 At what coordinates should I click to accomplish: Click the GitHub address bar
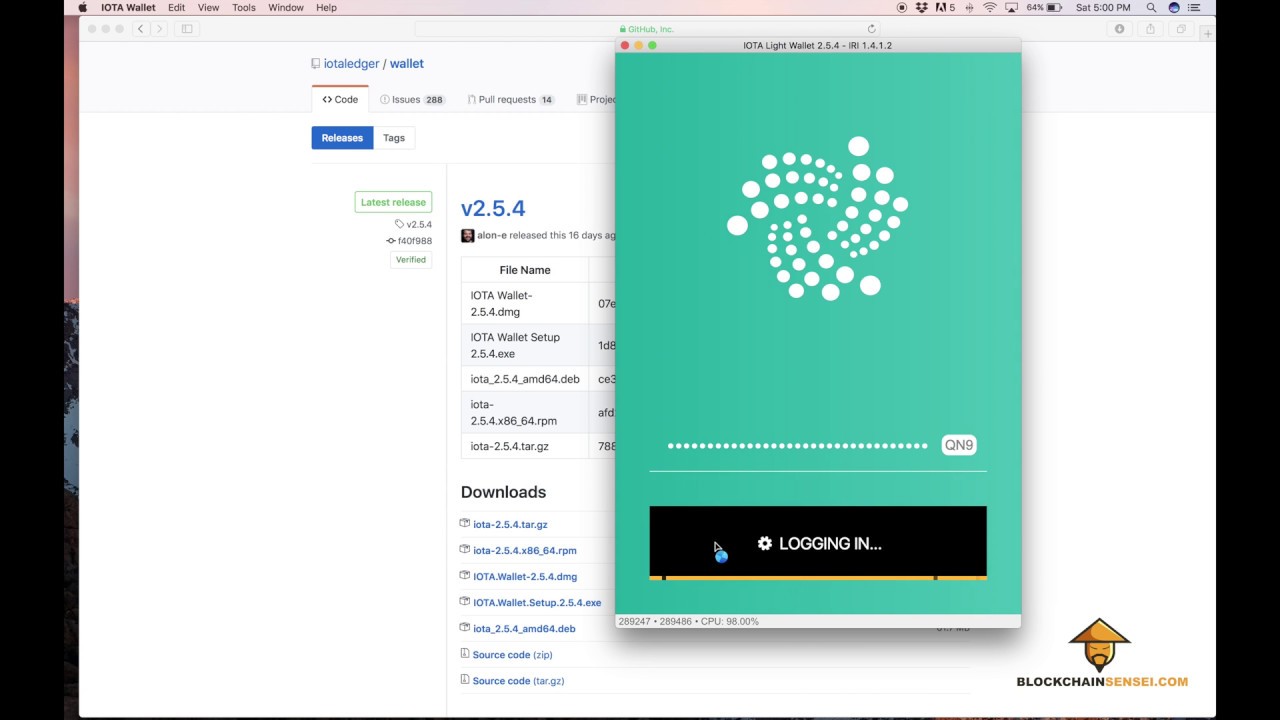coord(648,29)
